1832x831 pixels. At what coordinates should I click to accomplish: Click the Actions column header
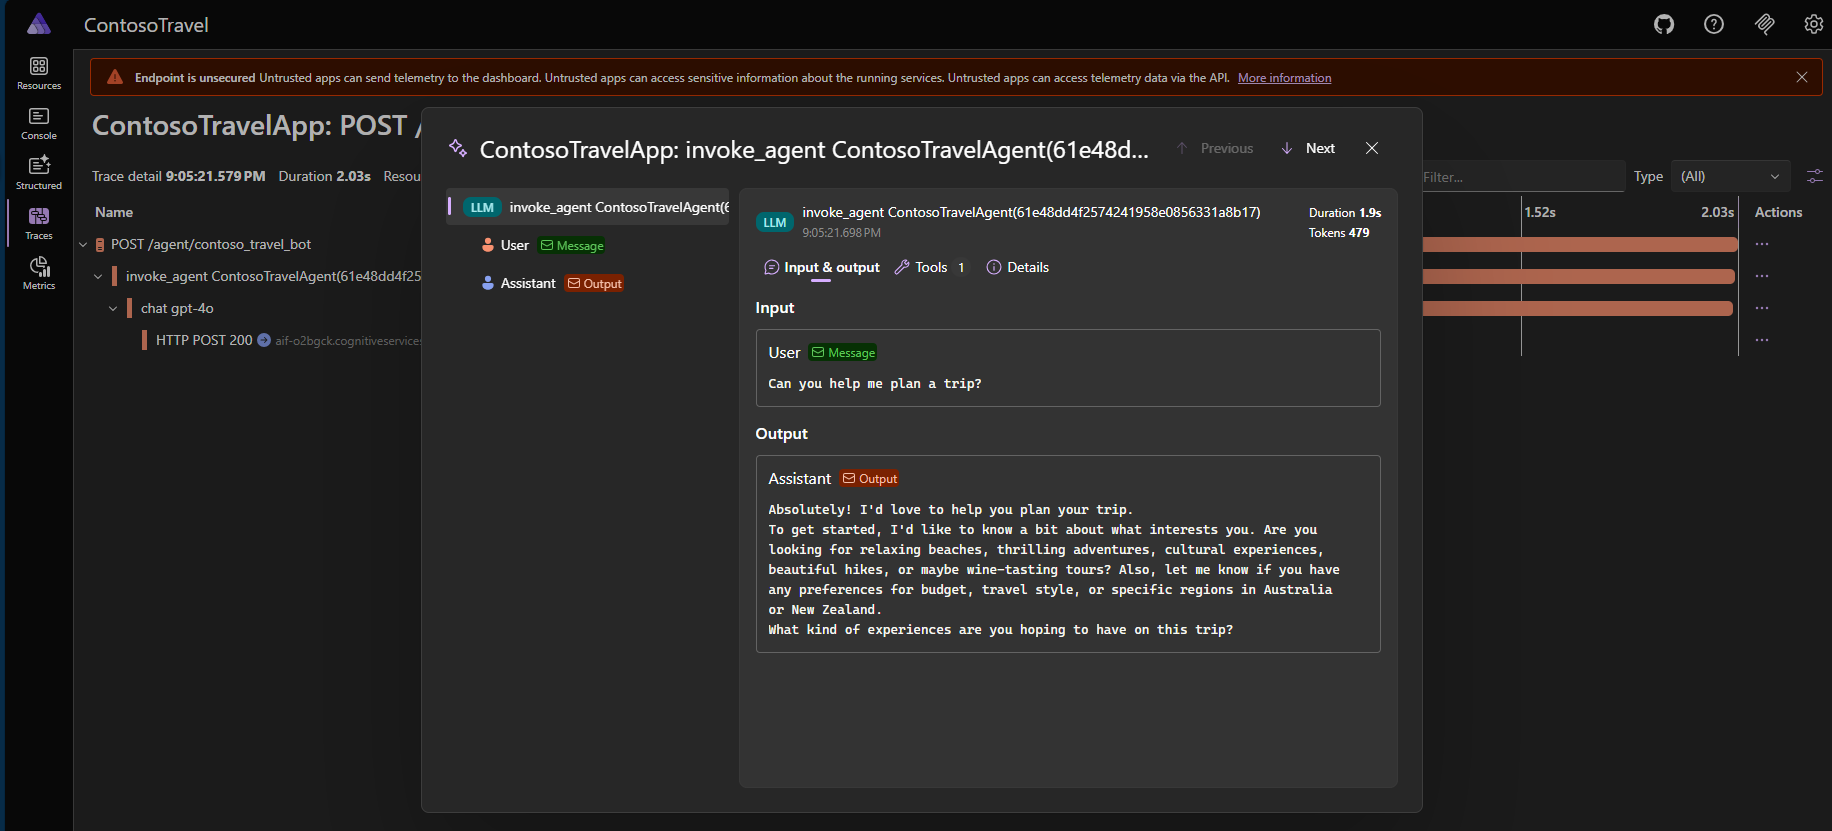coord(1778,212)
